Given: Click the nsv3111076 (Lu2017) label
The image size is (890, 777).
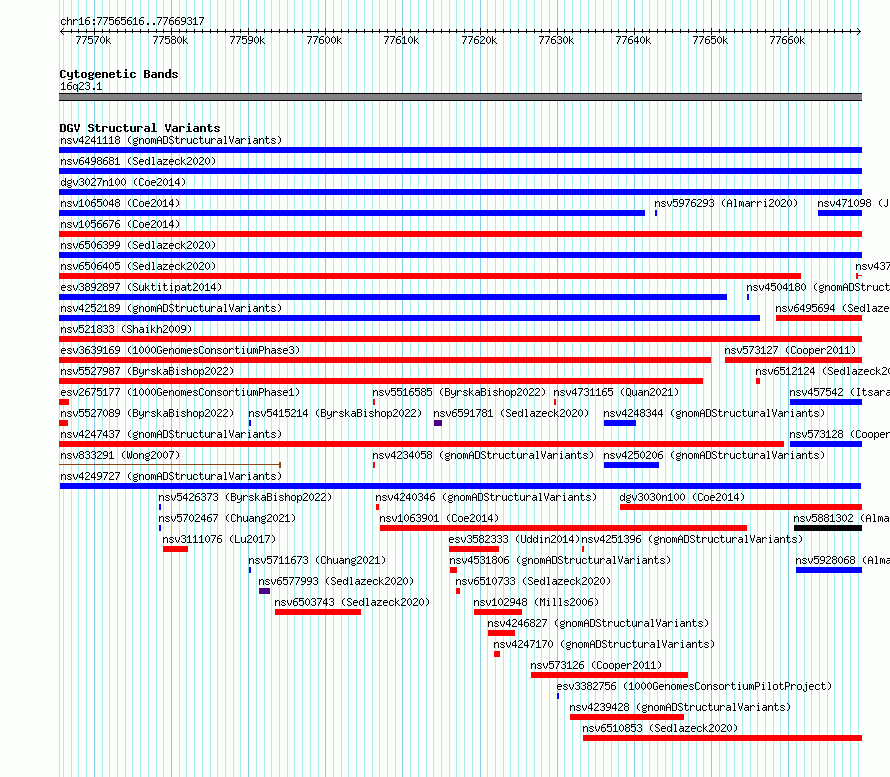Looking at the screenshot, I should pos(219,539).
